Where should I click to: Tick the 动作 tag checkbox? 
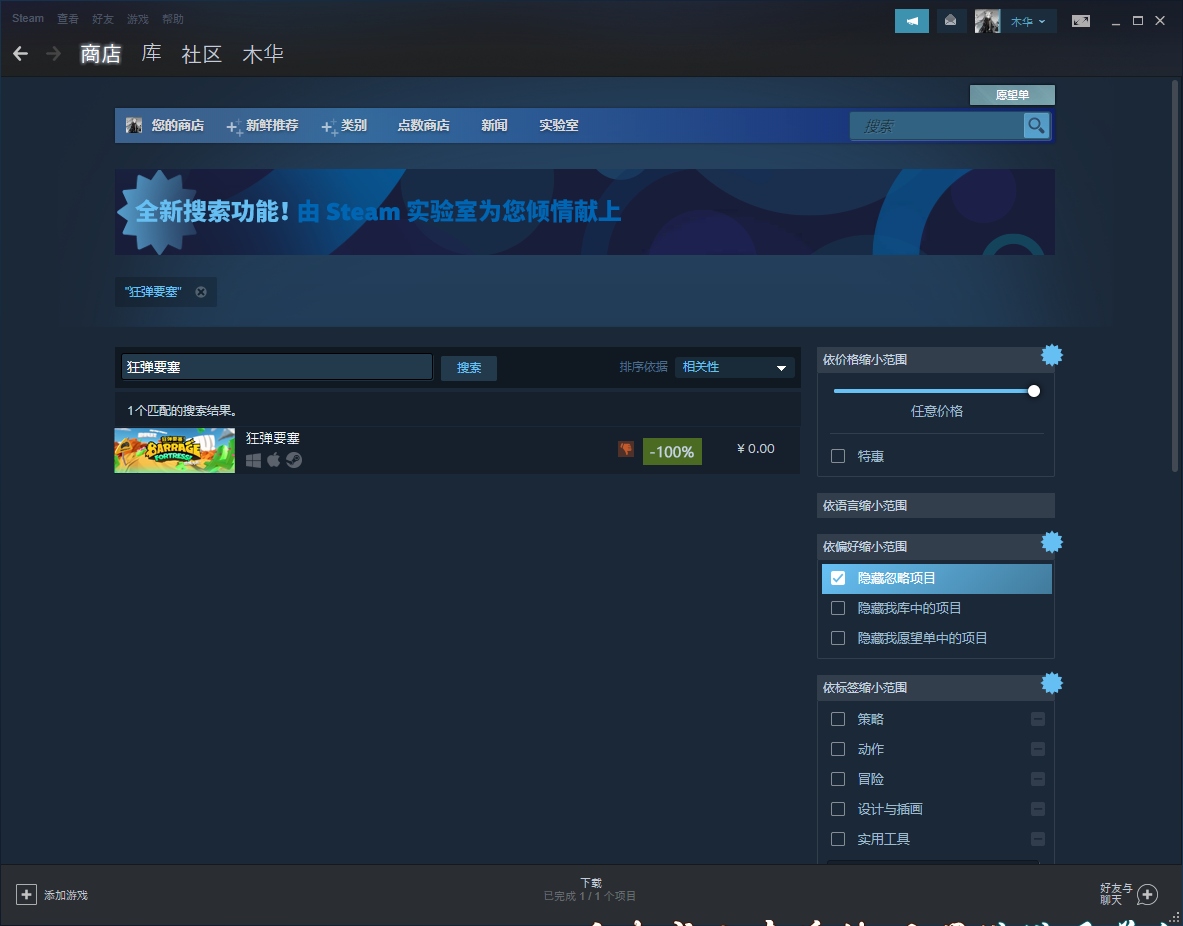tap(837, 749)
